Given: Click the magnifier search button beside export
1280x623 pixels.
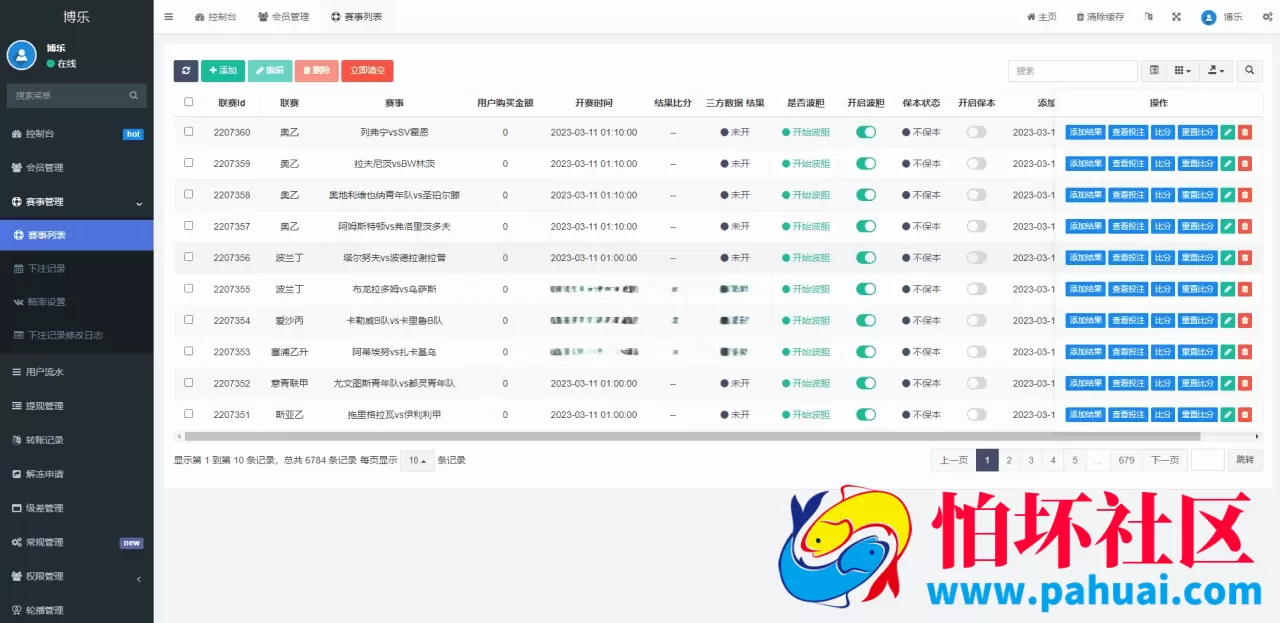Looking at the screenshot, I should tap(1249, 71).
